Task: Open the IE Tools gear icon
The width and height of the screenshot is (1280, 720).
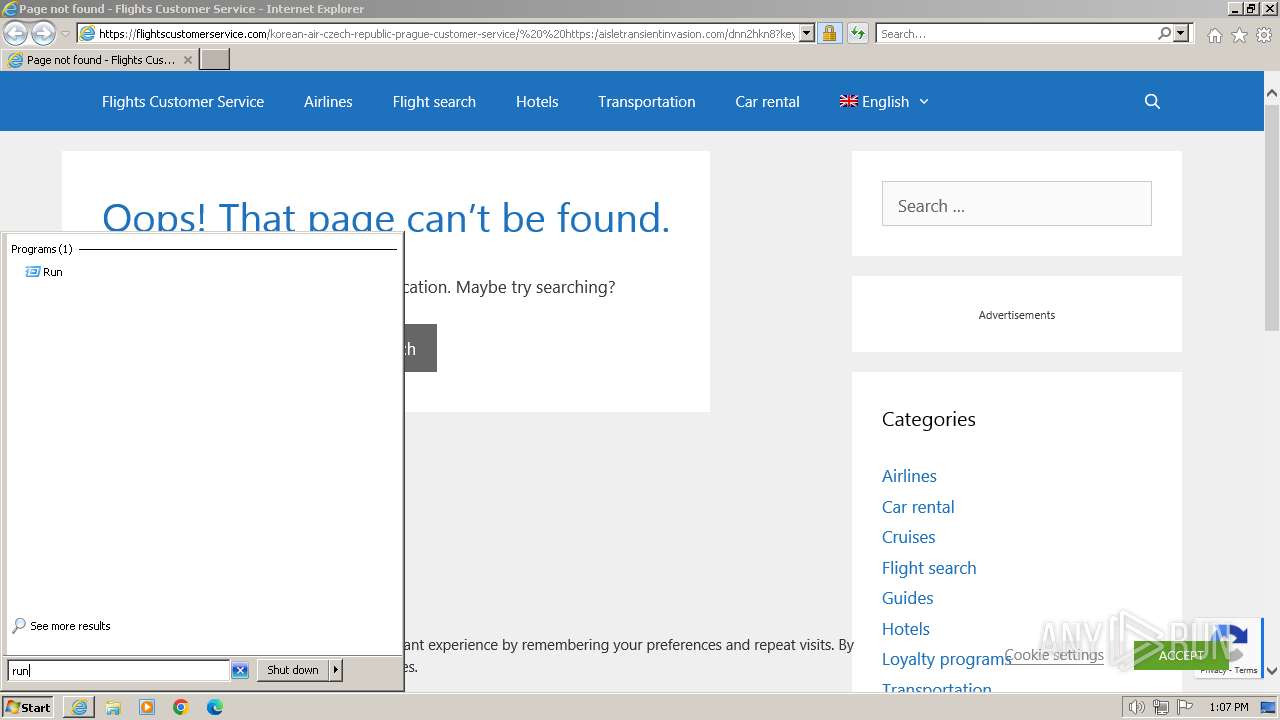Action: point(1264,35)
